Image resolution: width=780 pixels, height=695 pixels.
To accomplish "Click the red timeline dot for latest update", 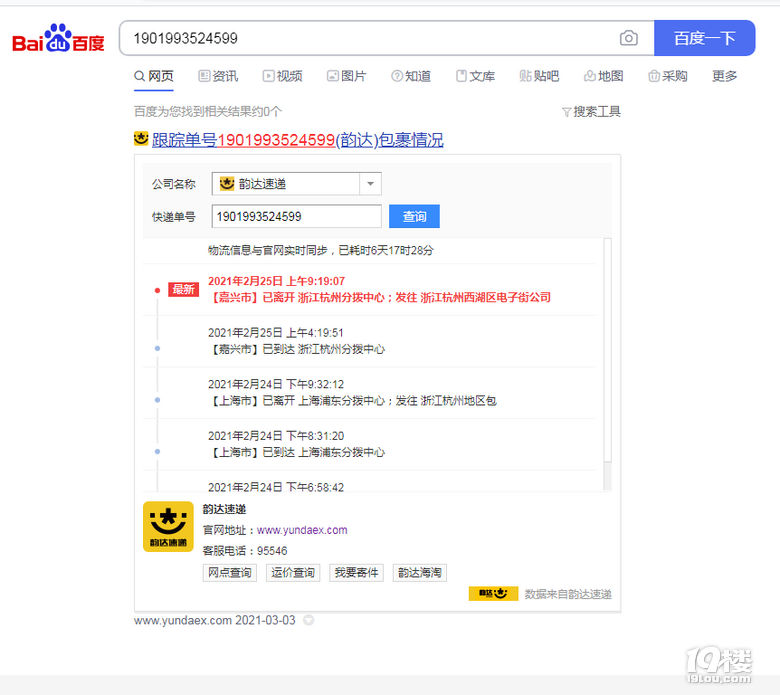I will (157, 290).
